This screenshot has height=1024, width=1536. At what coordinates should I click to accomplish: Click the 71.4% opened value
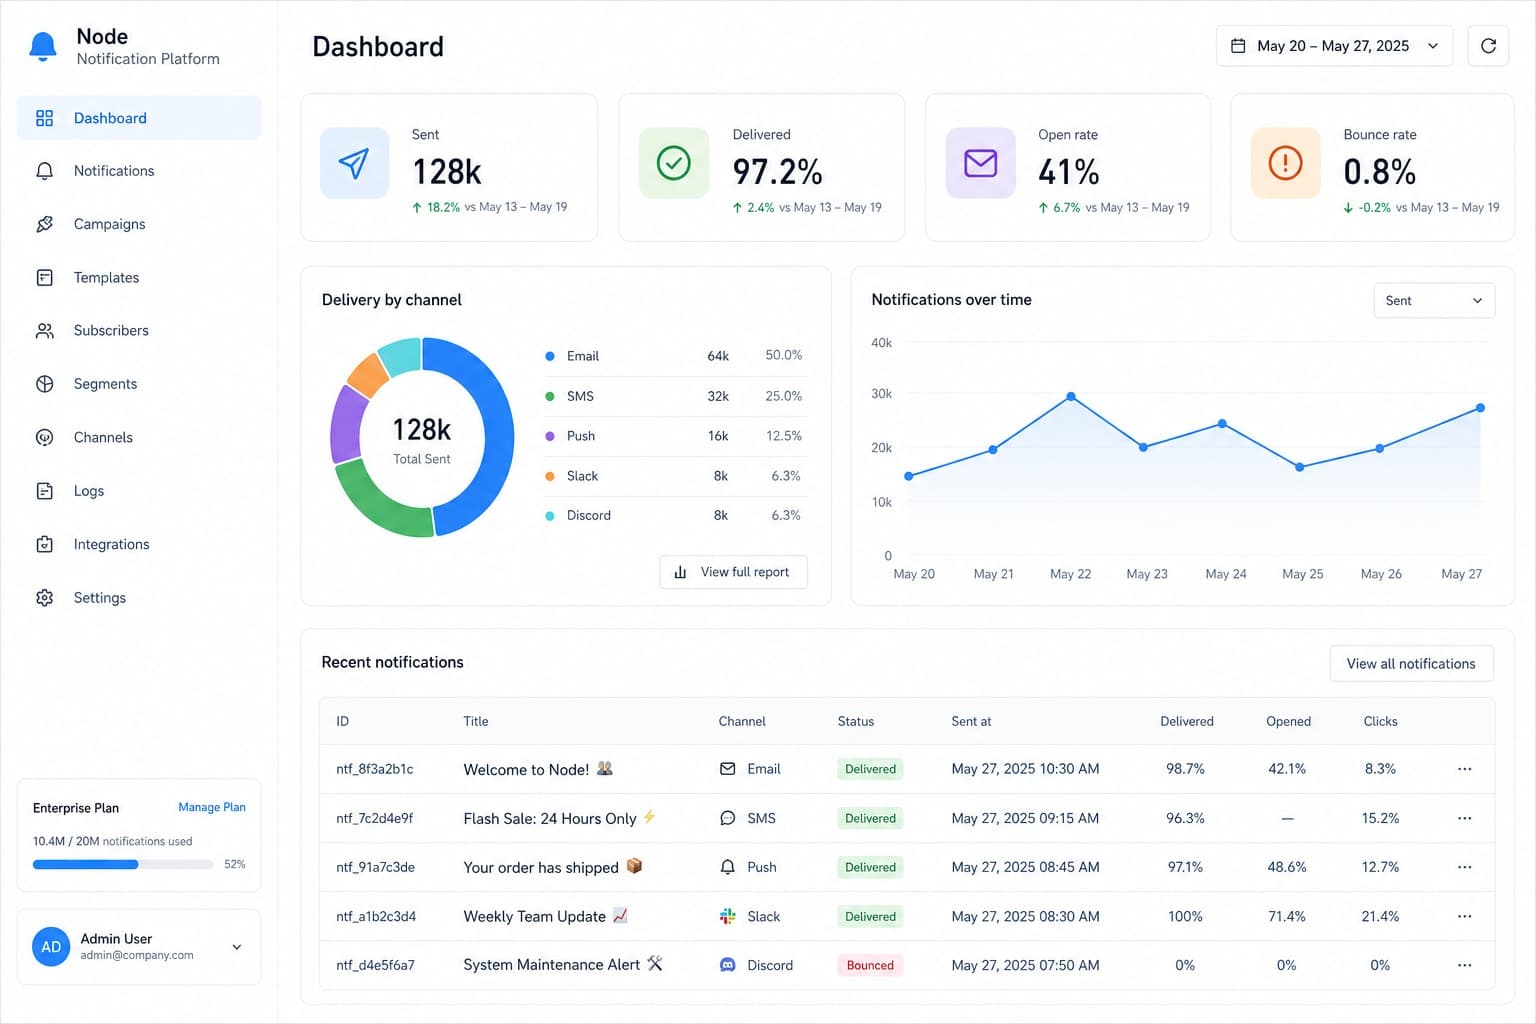click(x=1287, y=916)
